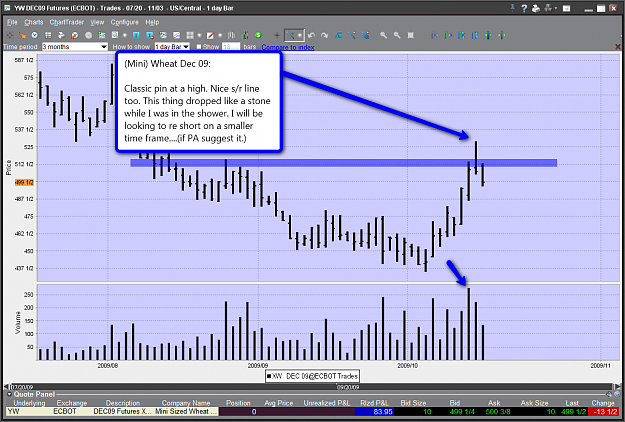Open the Configure menu
Screen dimensions: 625x422
124,22
